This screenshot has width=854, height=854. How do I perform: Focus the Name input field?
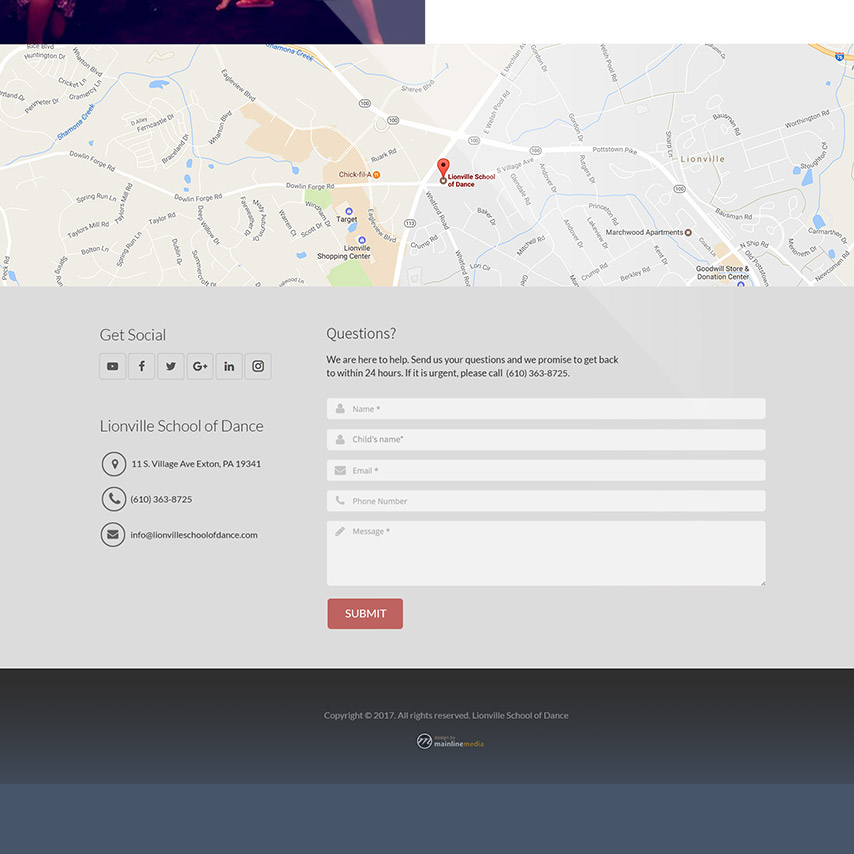click(x=546, y=409)
